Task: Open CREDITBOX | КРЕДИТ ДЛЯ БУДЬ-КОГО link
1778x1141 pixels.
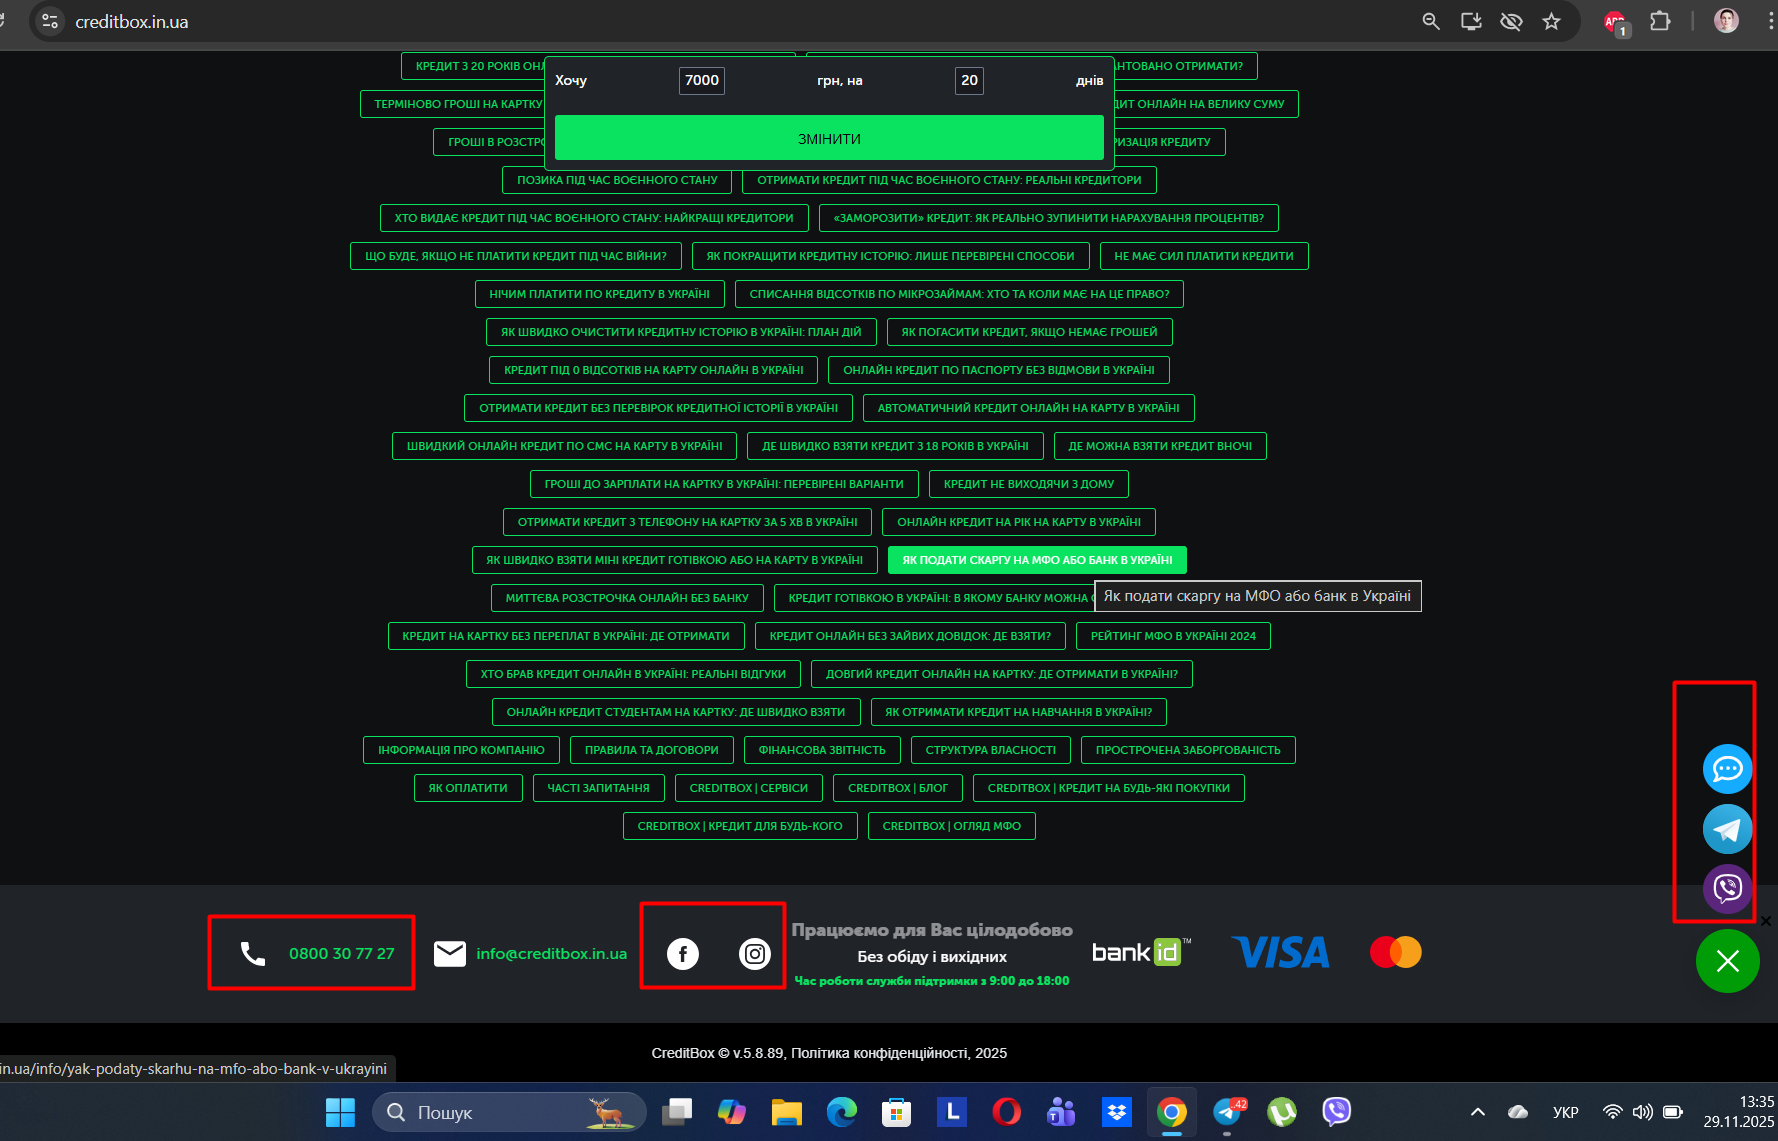Action: [740, 826]
